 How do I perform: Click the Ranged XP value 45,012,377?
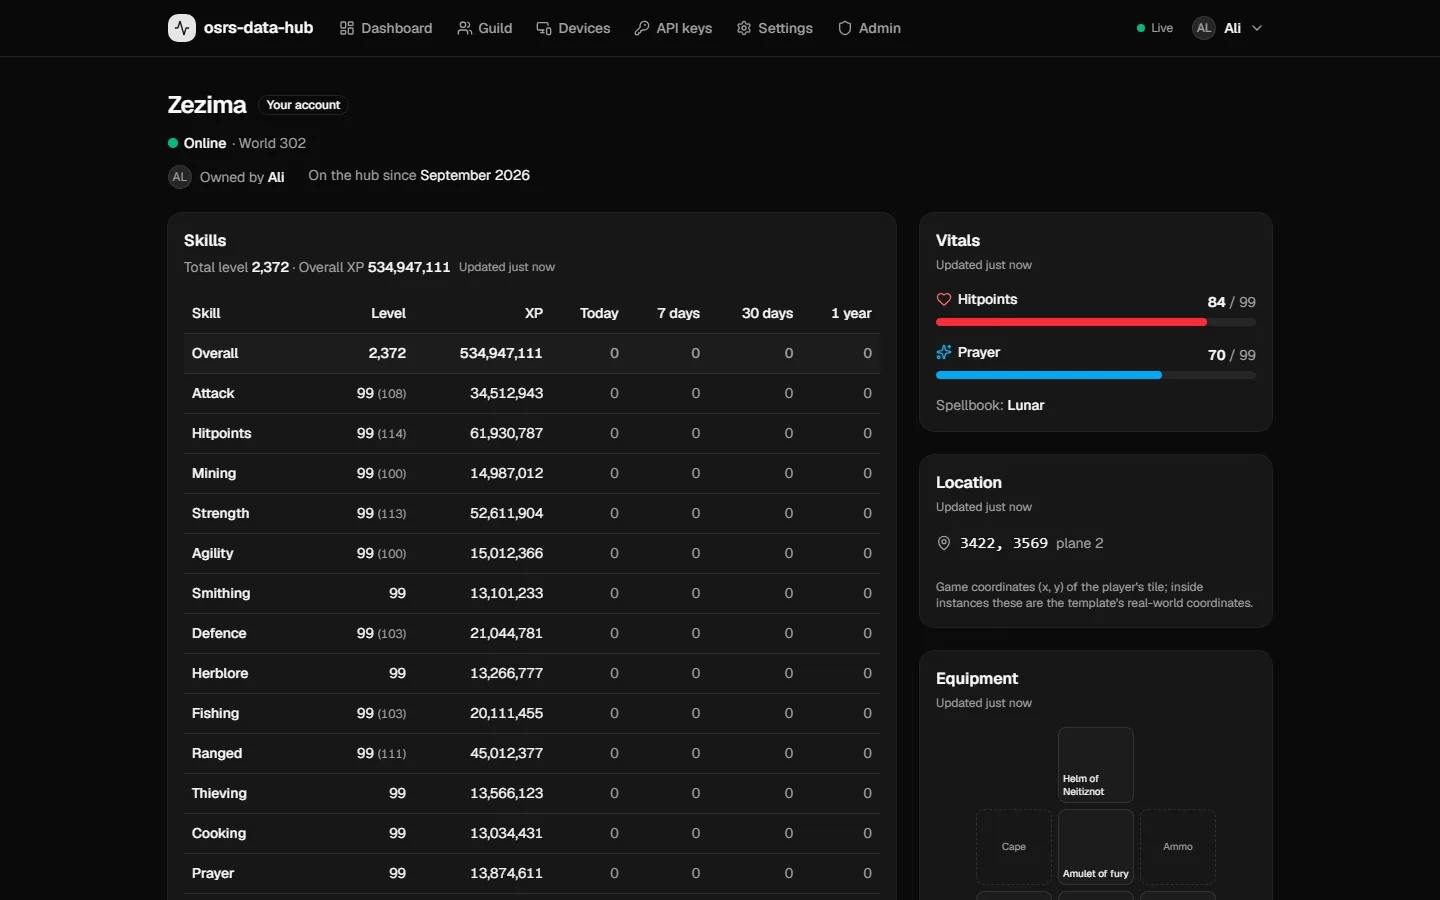[507, 753]
